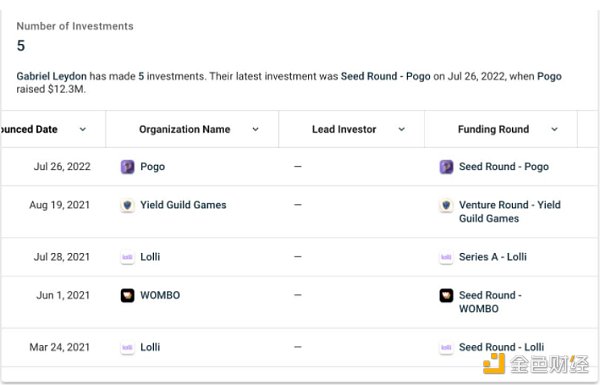Click Pogo icon beside Seed Round - Pogo
600x385 pixels.
tap(446, 167)
